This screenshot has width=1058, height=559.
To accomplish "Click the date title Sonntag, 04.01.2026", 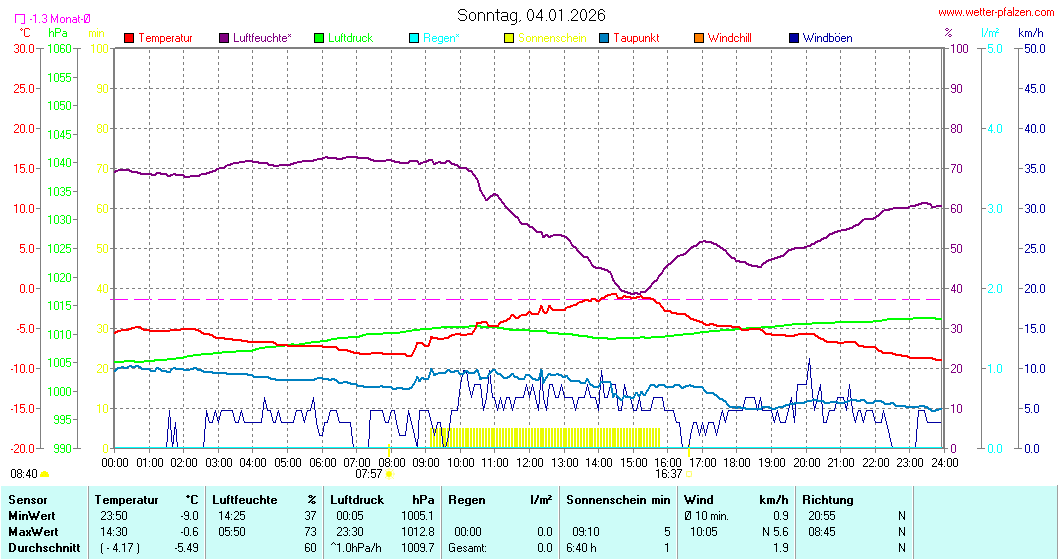I will (x=531, y=15).
